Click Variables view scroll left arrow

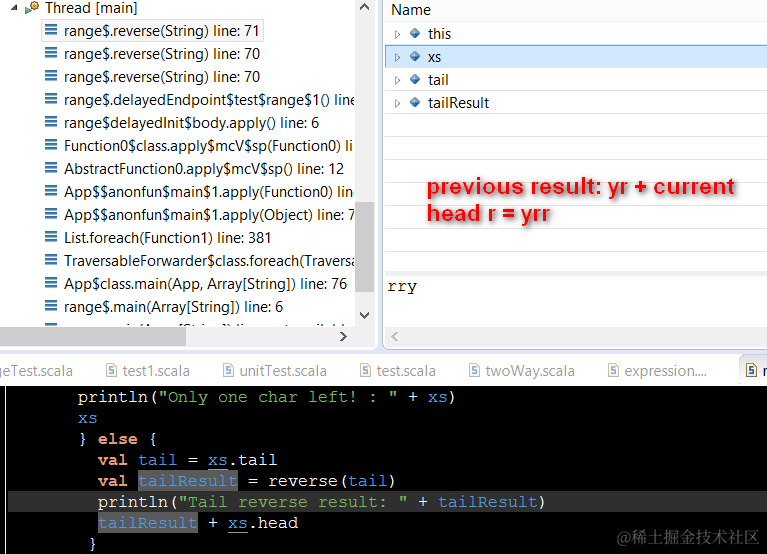click(x=395, y=336)
